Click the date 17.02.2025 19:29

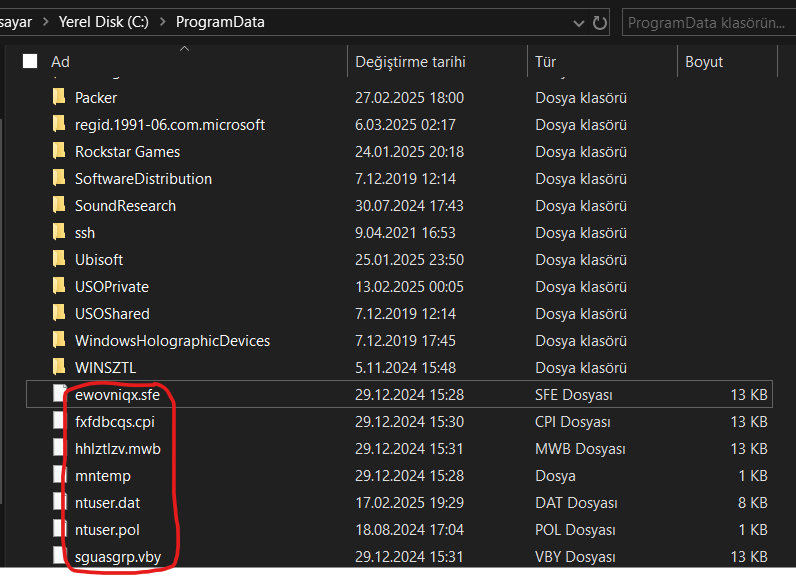410,502
